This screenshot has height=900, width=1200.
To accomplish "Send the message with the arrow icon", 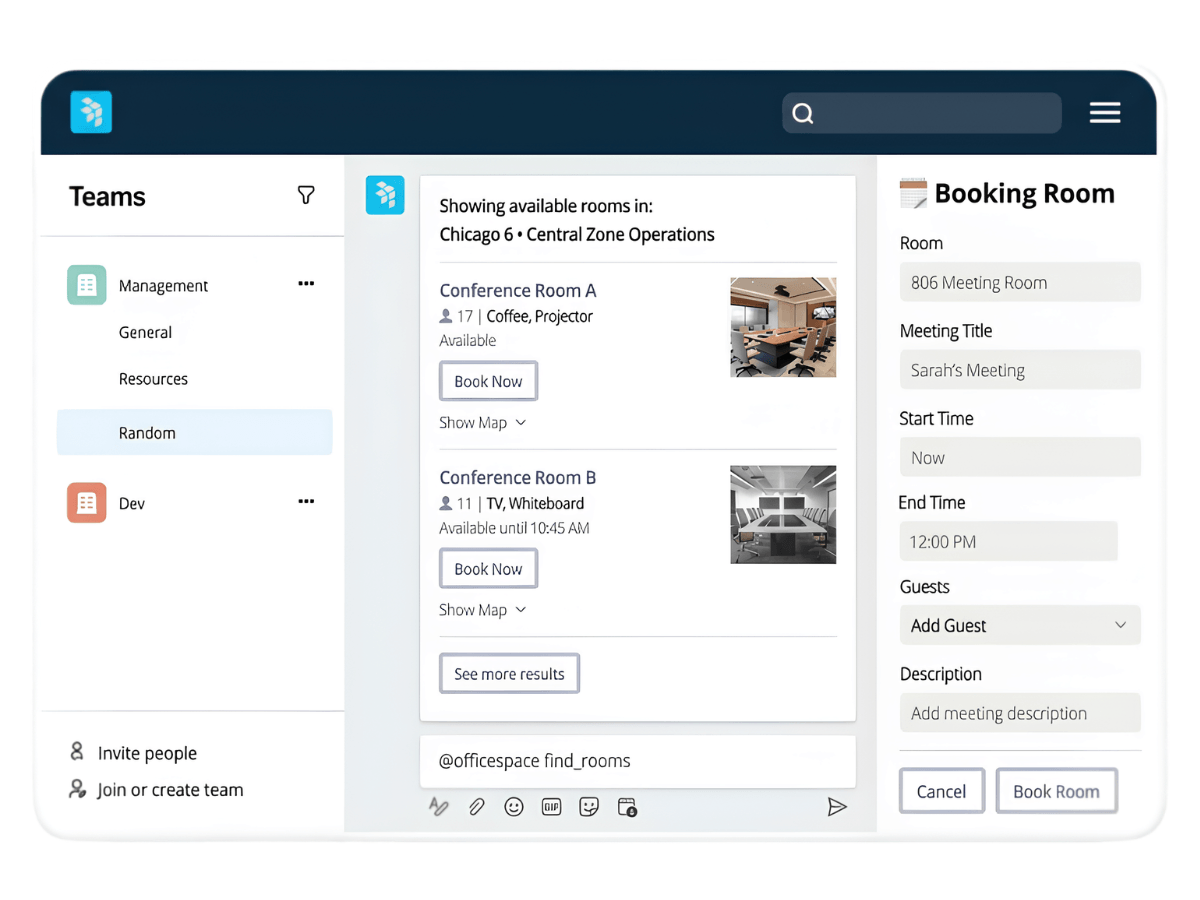I will click(837, 807).
